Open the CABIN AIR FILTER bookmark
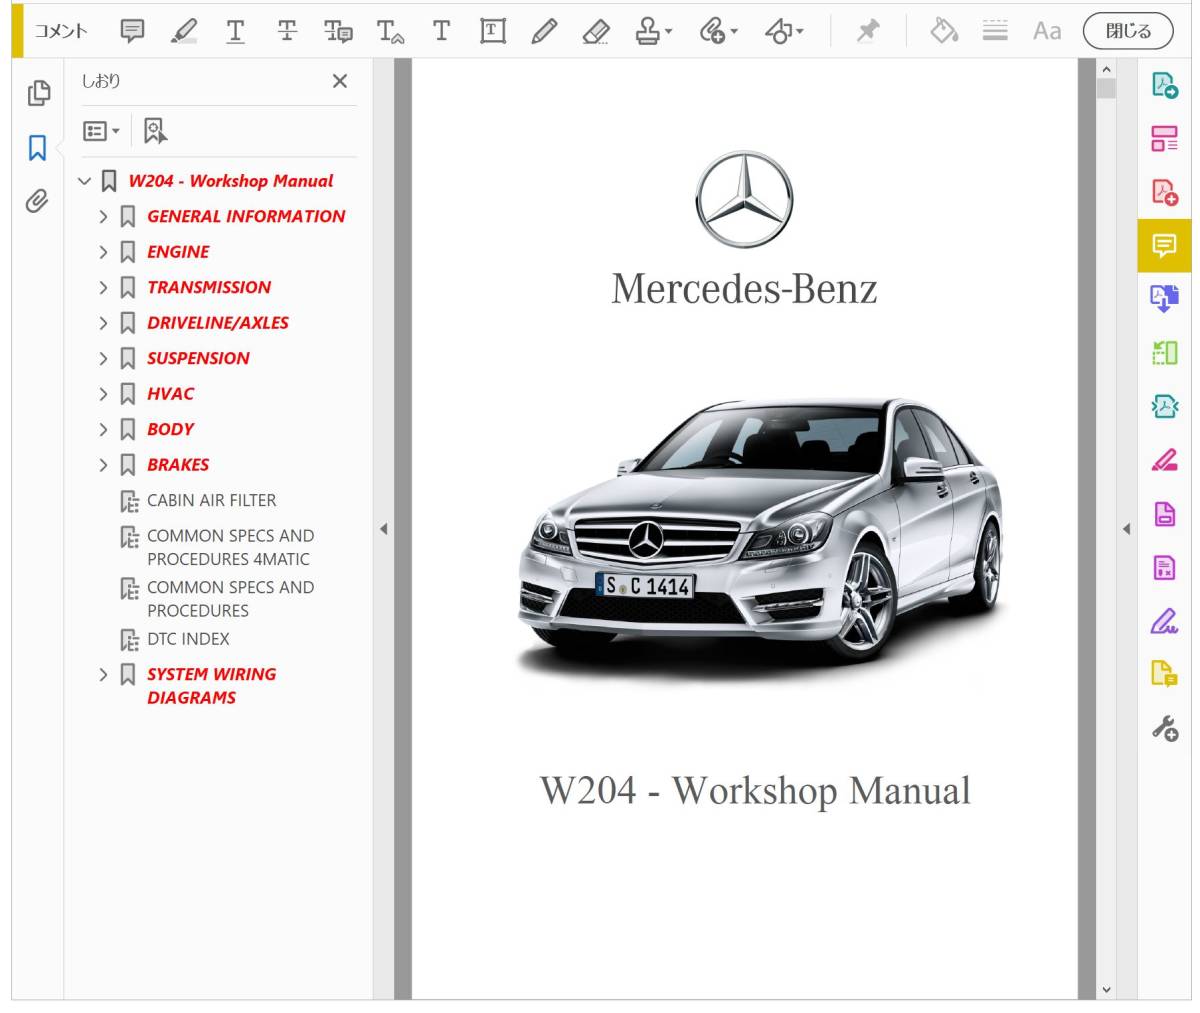The height and width of the screenshot is (1013, 1200). pyautogui.click(x=211, y=500)
